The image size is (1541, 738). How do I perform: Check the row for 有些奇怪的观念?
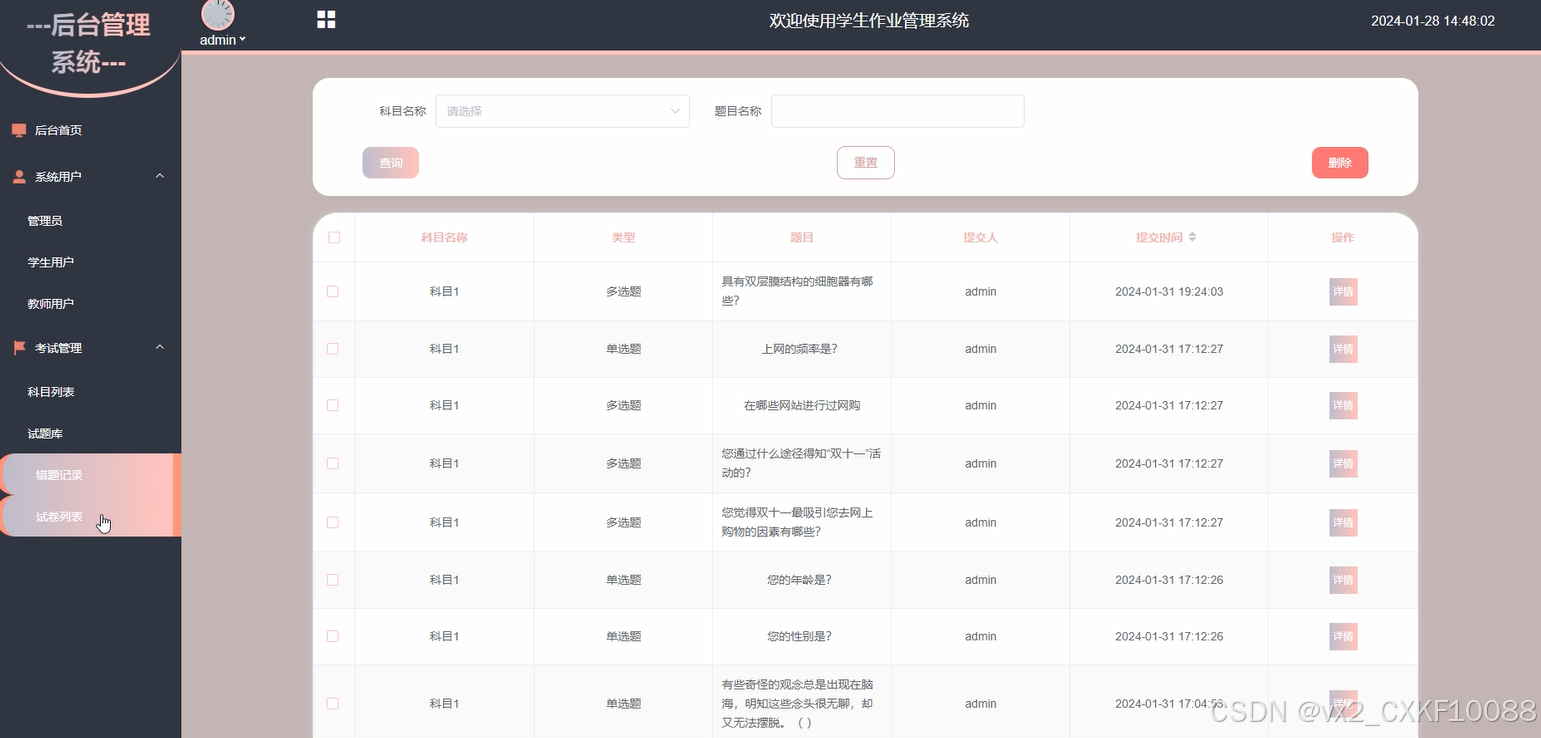pyautogui.click(x=333, y=703)
